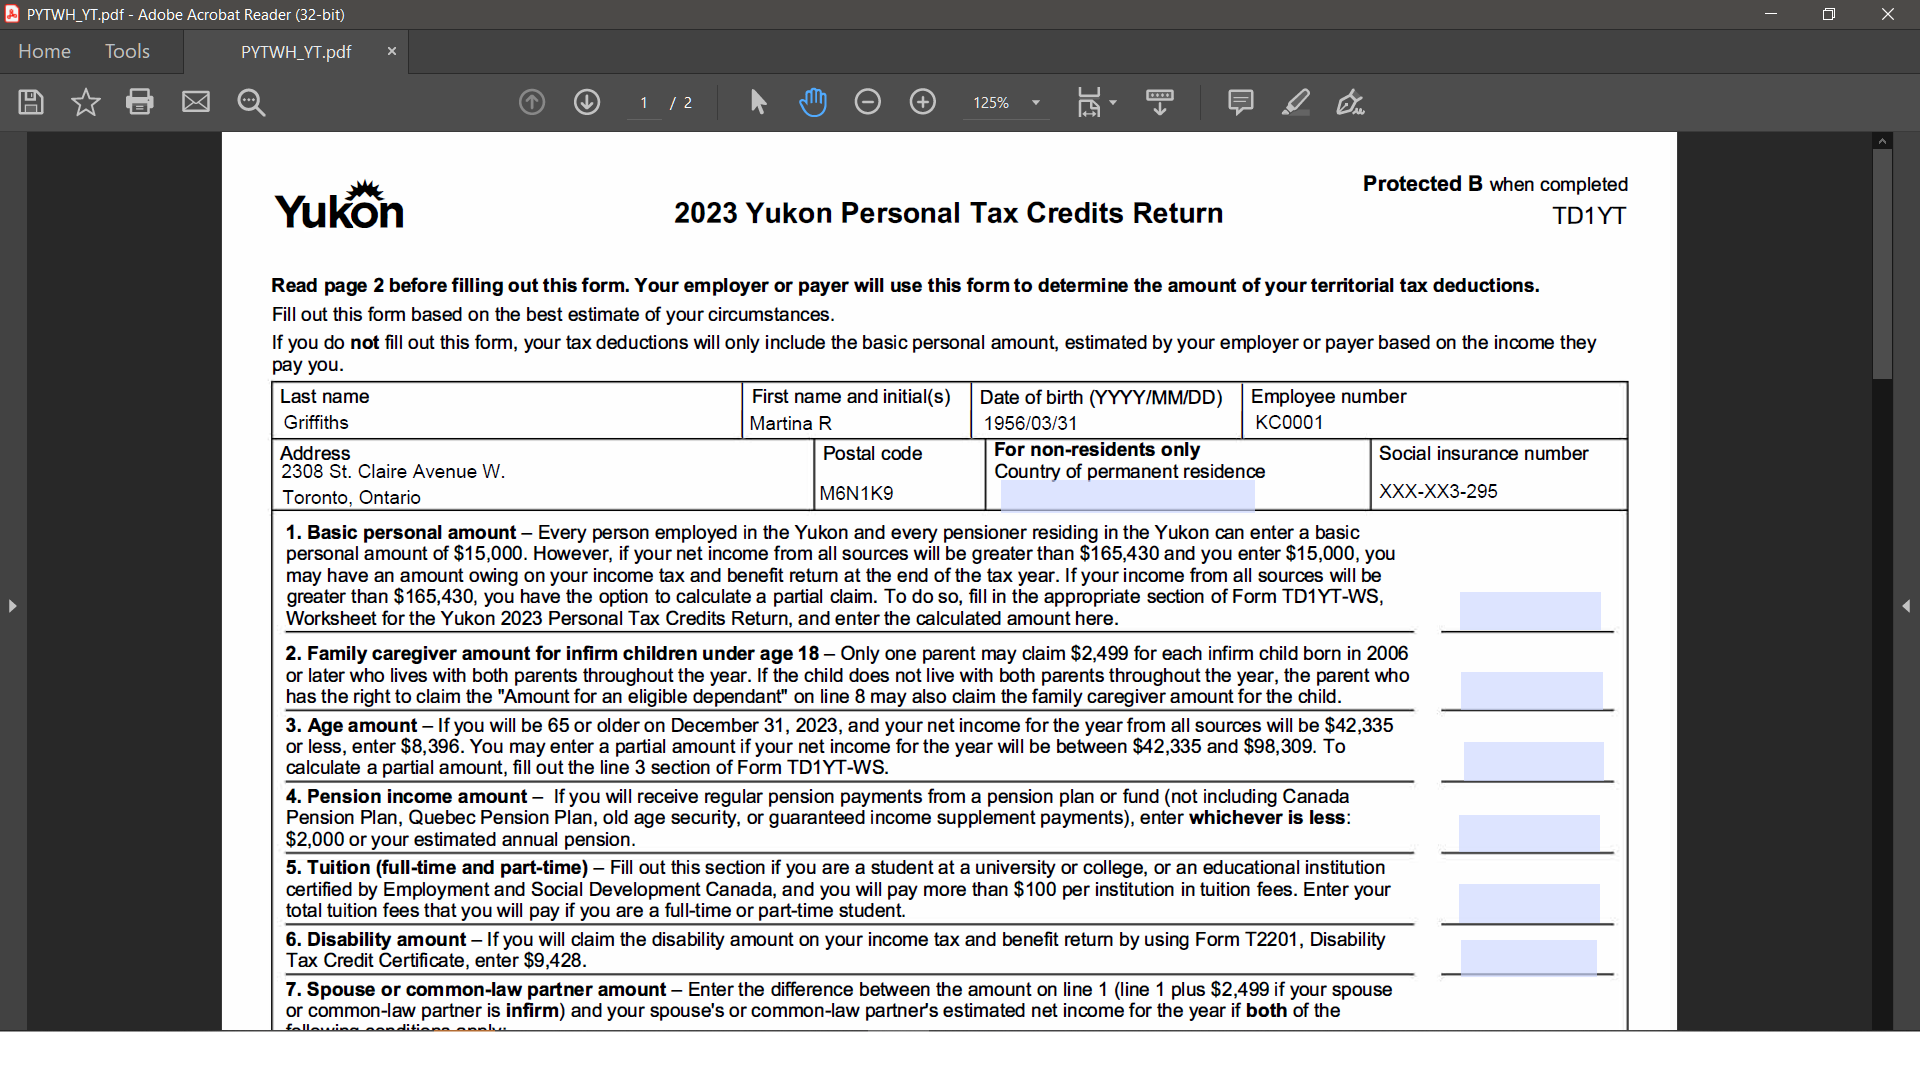The width and height of the screenshot is (1920, 1080).
Task: Choose the arrow selection tool
Action: [758, 102]
